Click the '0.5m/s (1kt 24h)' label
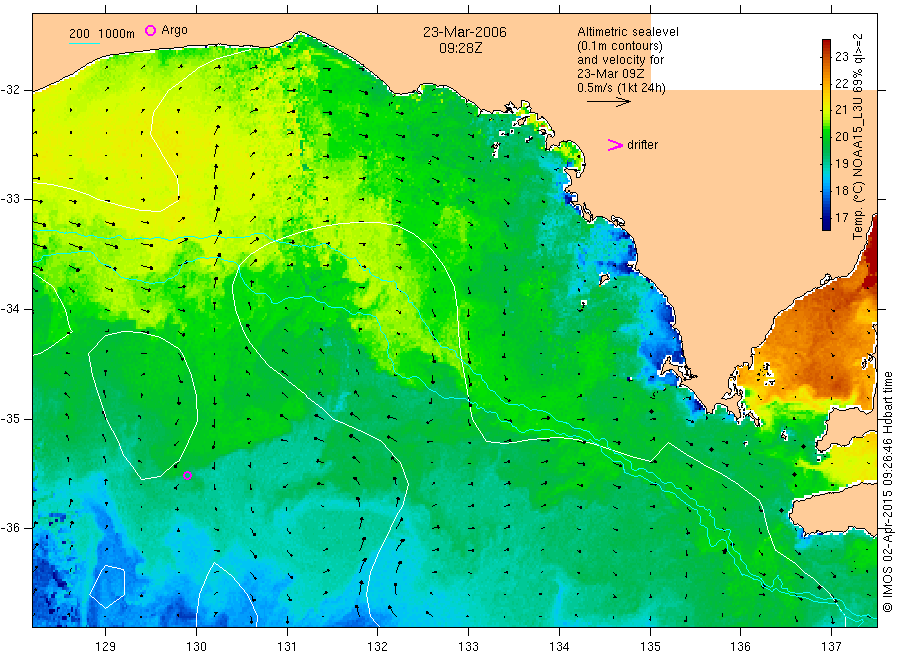900x660 pixels. tap(622, 88)
